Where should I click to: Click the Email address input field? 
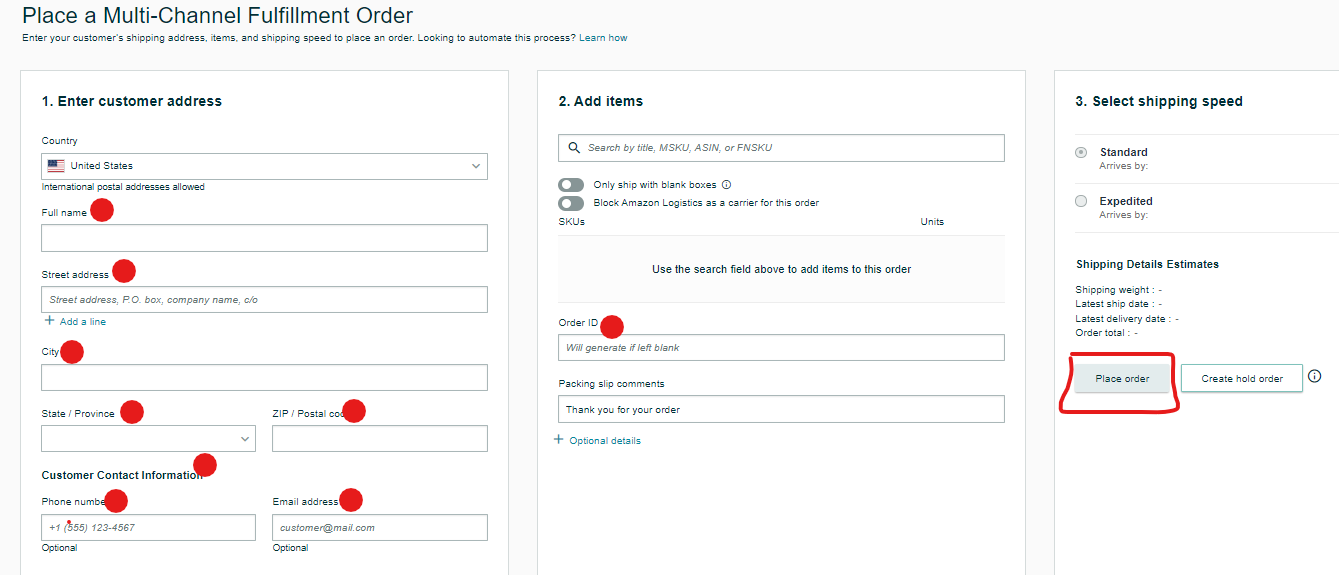[x=380, y=528]
